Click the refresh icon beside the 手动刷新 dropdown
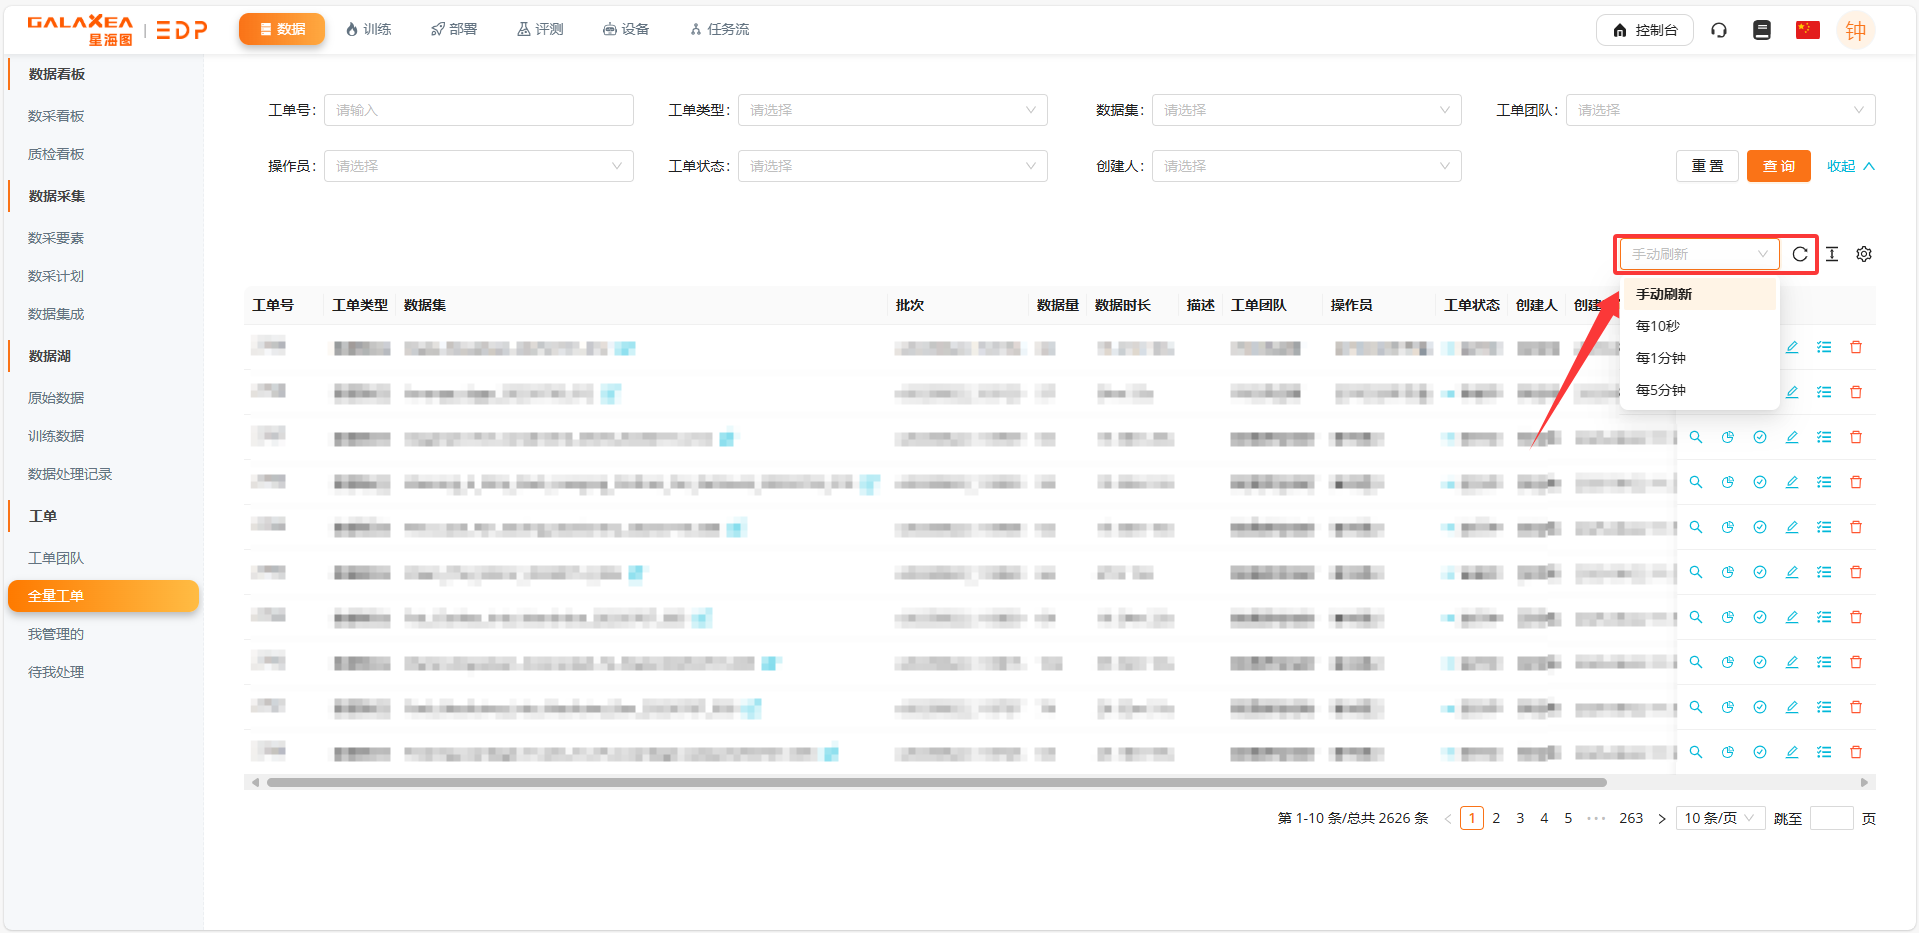Viewport: 1919px width, 933px height. tap(1800, 254)
